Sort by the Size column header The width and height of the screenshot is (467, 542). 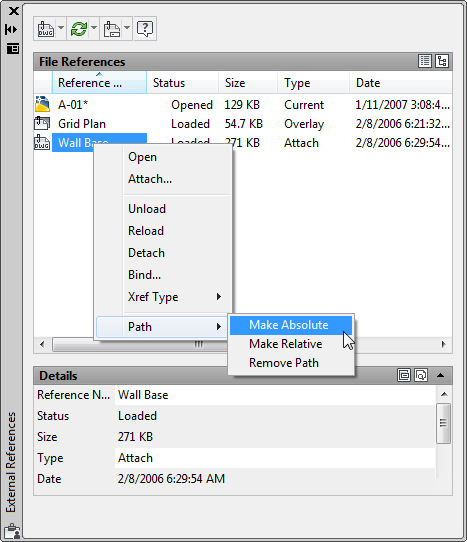pyautogui.click(x=248, y=83)
